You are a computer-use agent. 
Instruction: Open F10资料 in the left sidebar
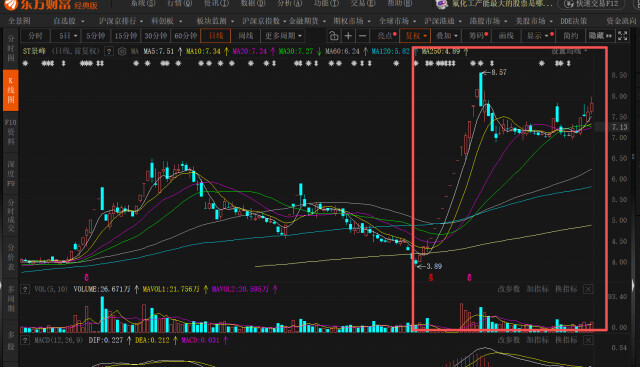(x=11, y=132)
